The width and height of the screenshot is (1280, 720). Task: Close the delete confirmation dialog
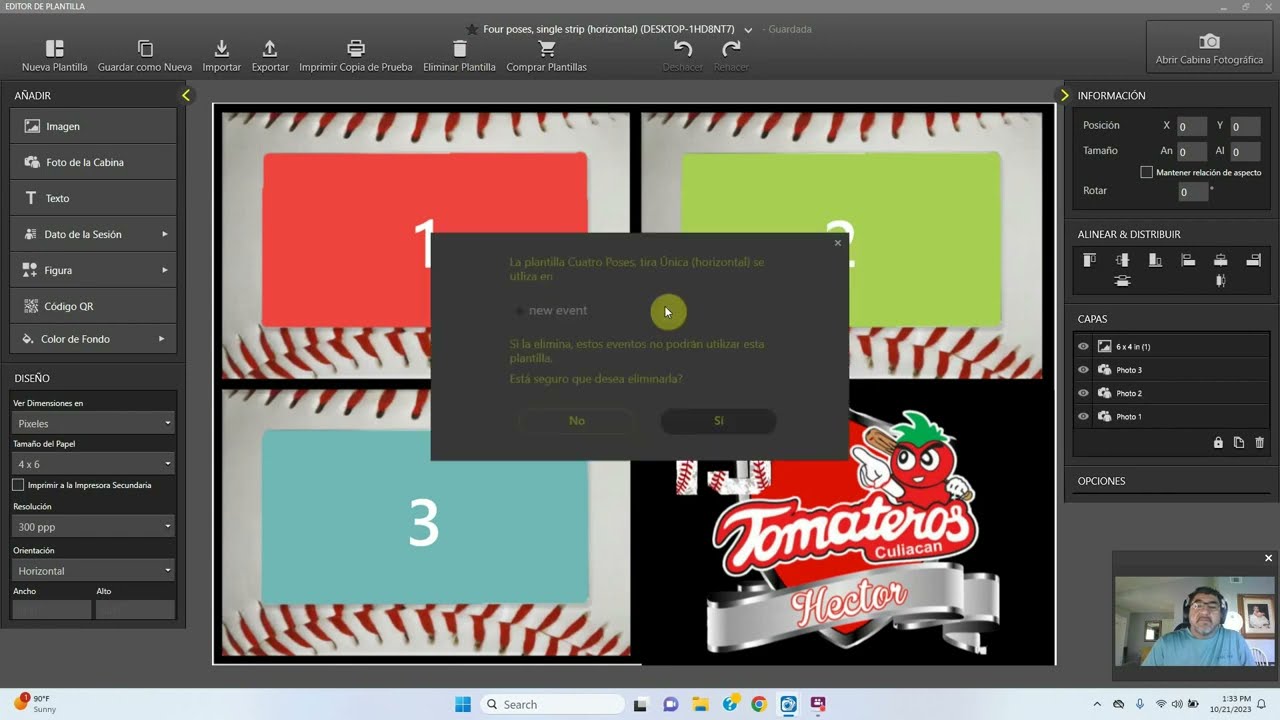click(x=838, y=243)
